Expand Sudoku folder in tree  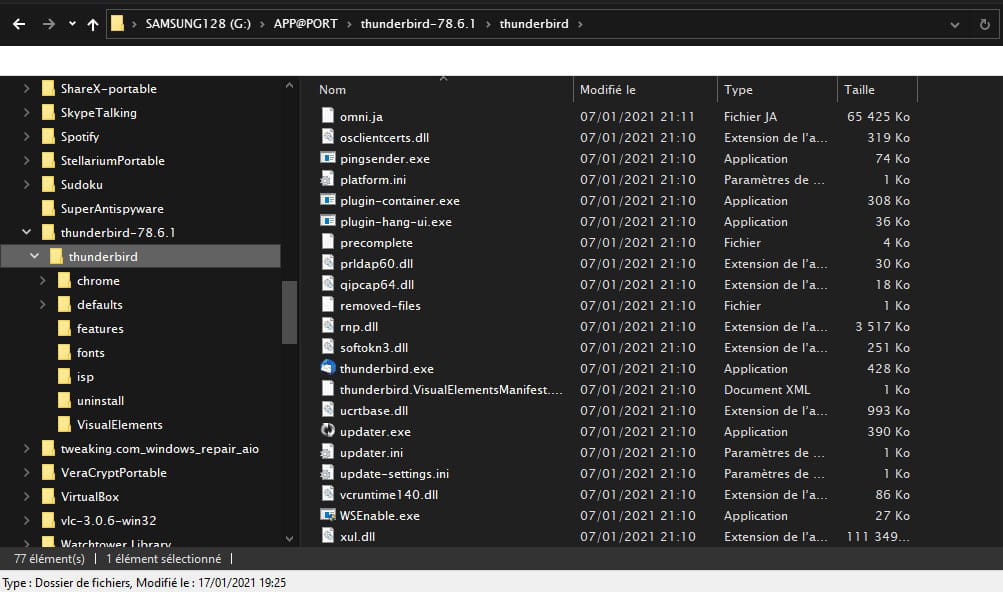(x=26, y=184)
